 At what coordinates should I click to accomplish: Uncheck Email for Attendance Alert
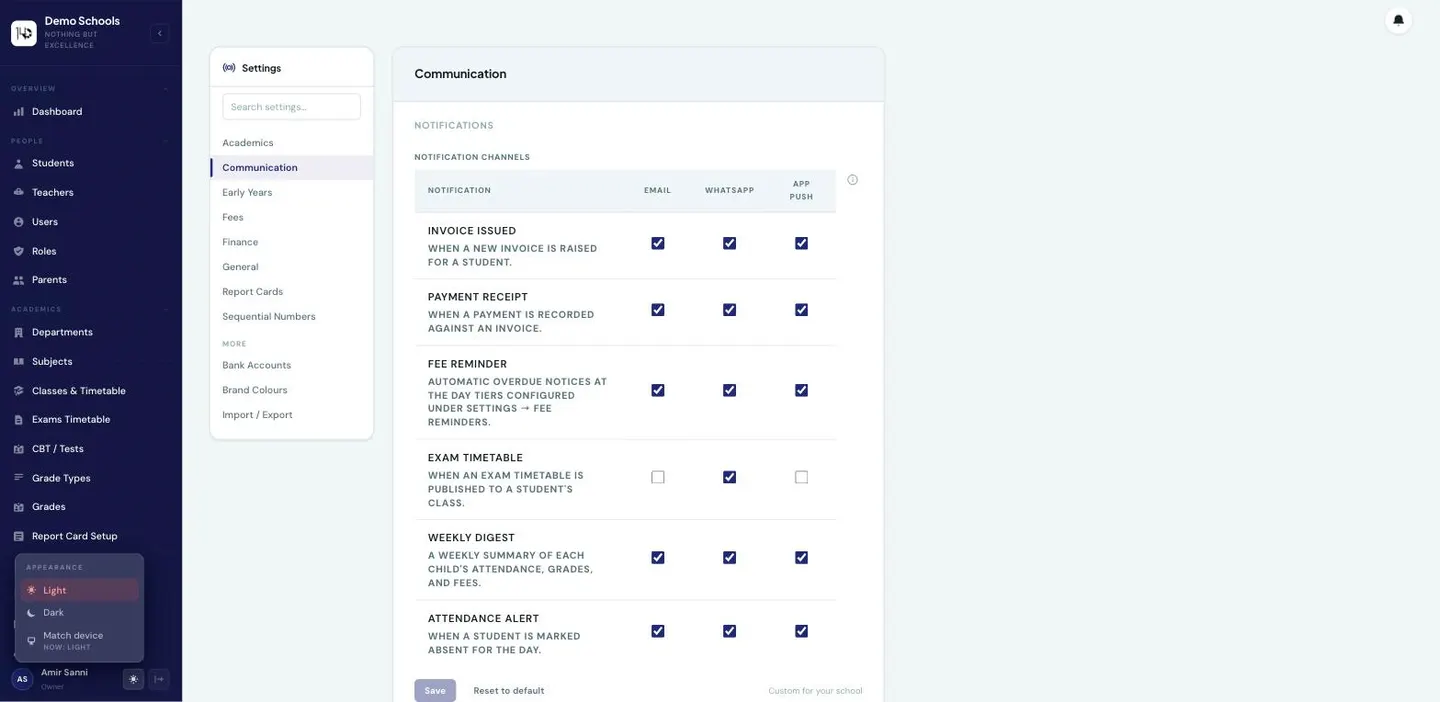point(658,631)
